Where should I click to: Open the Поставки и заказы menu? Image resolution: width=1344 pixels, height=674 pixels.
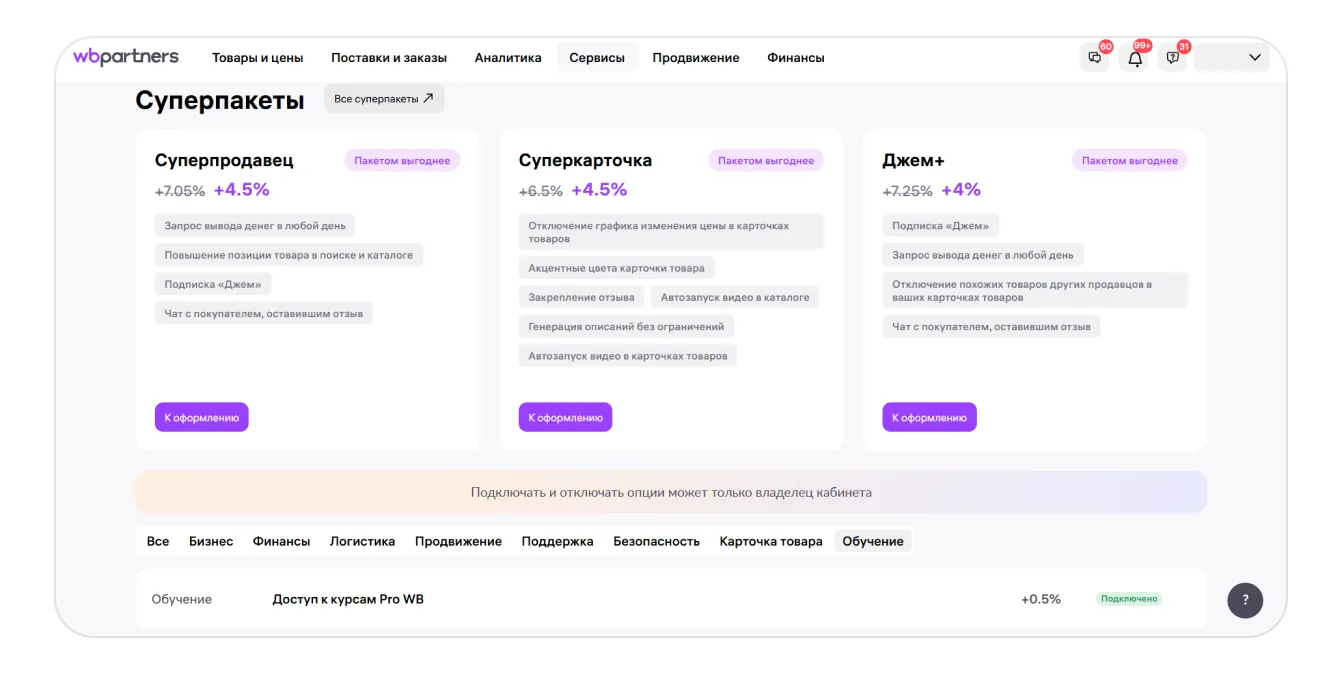[389, 58]
